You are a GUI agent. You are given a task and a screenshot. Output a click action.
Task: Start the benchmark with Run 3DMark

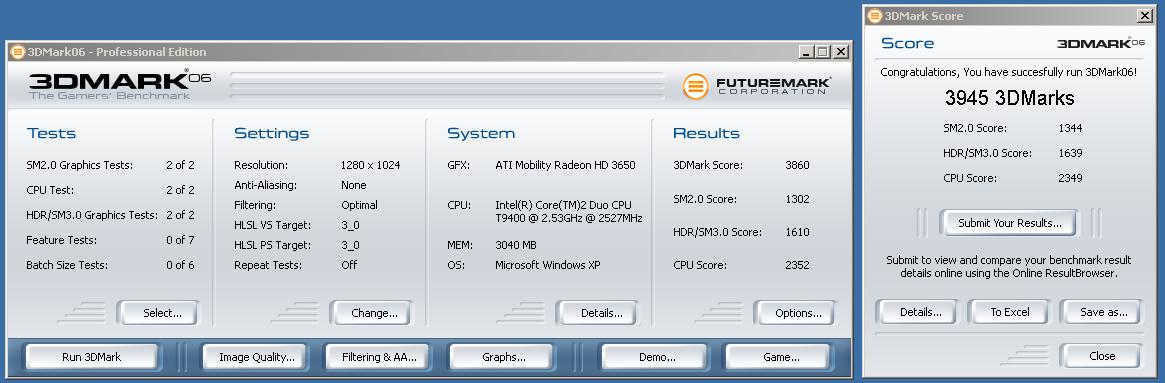point(91,357)
